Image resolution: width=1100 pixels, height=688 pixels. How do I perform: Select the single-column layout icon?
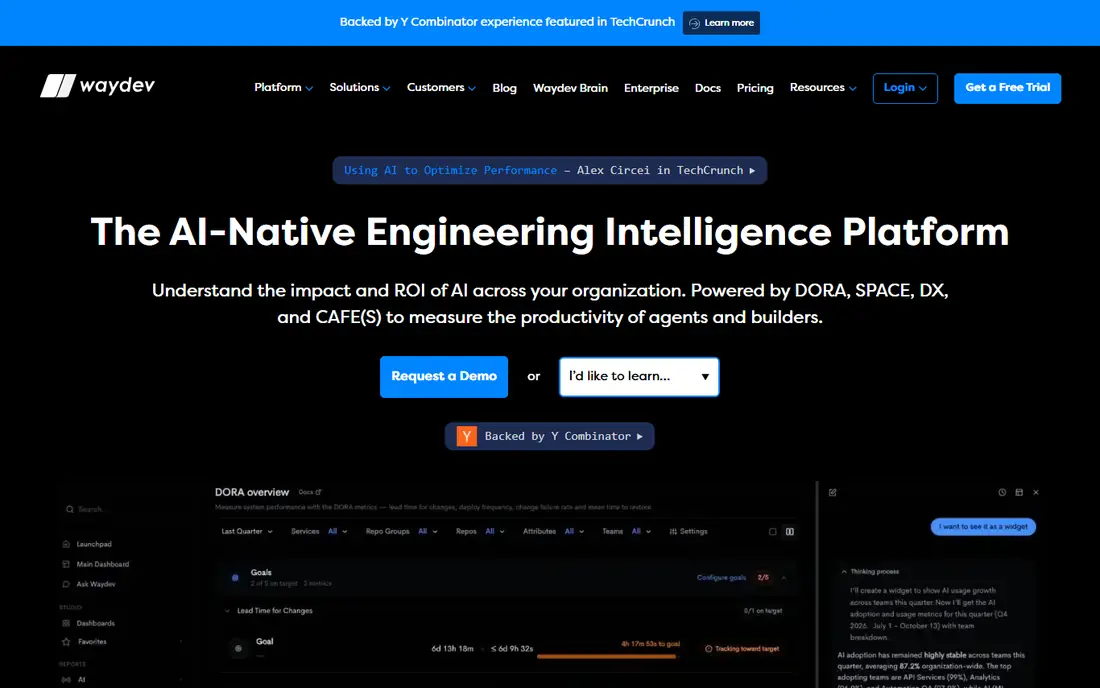click(x=772, y=532)
